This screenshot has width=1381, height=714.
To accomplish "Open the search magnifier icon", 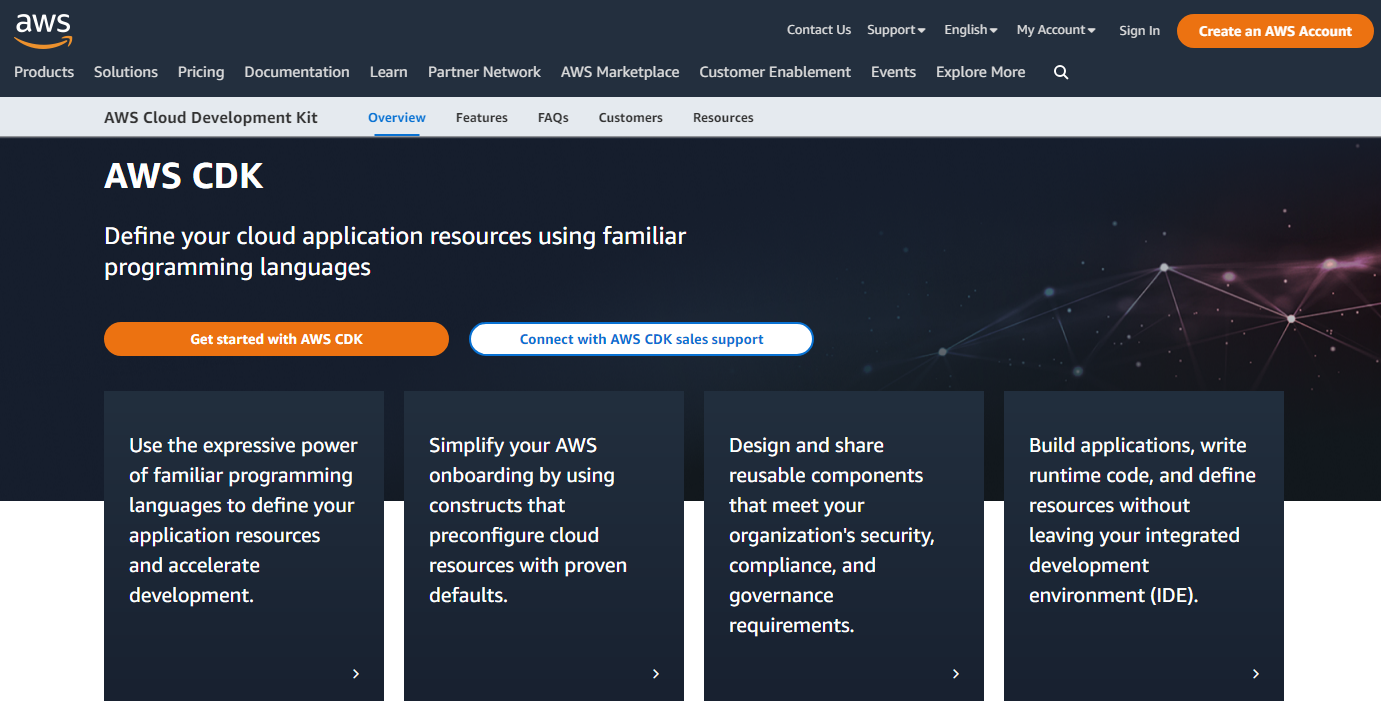I will coord(1061,72).
